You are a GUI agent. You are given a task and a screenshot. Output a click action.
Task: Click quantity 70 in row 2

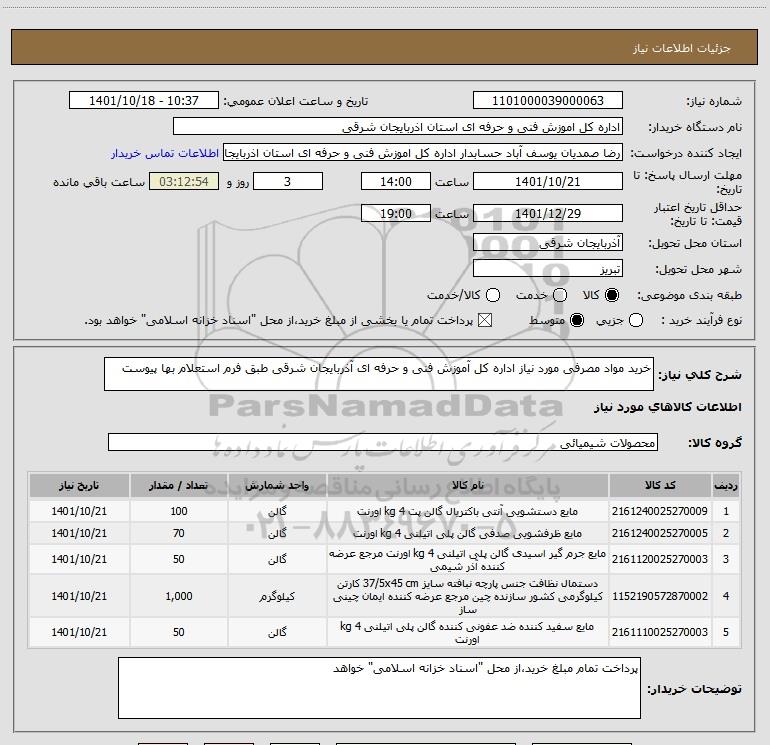tap(179, 533)
